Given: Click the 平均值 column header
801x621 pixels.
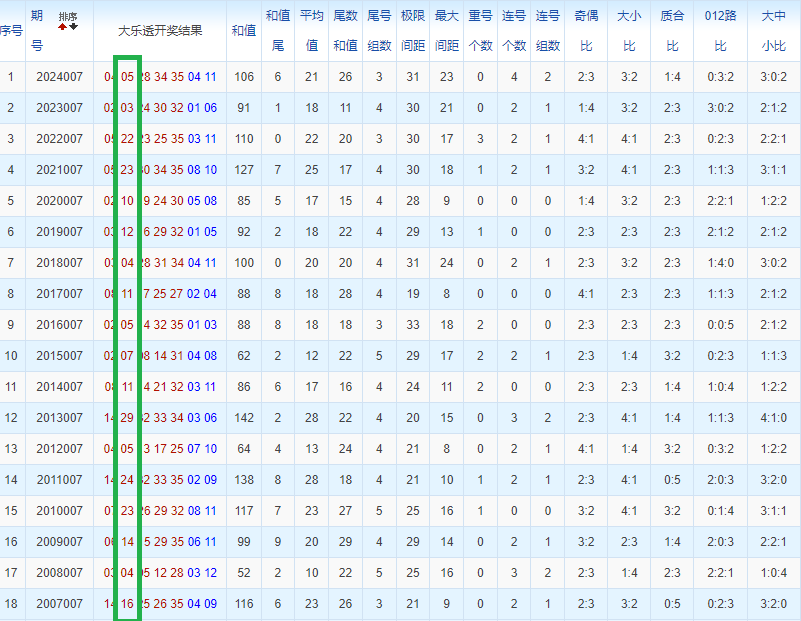Looking at the screenshot, I should pos(312,30).
